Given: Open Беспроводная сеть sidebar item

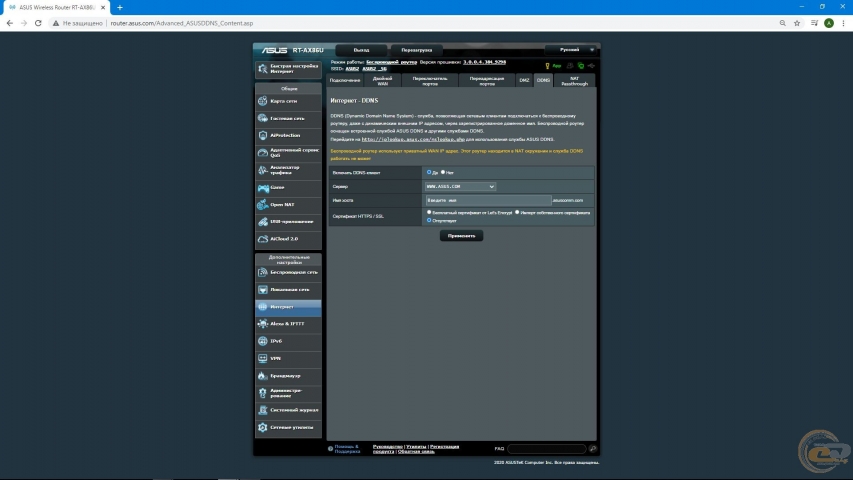Looking at the screenshot, I should 288,272.
